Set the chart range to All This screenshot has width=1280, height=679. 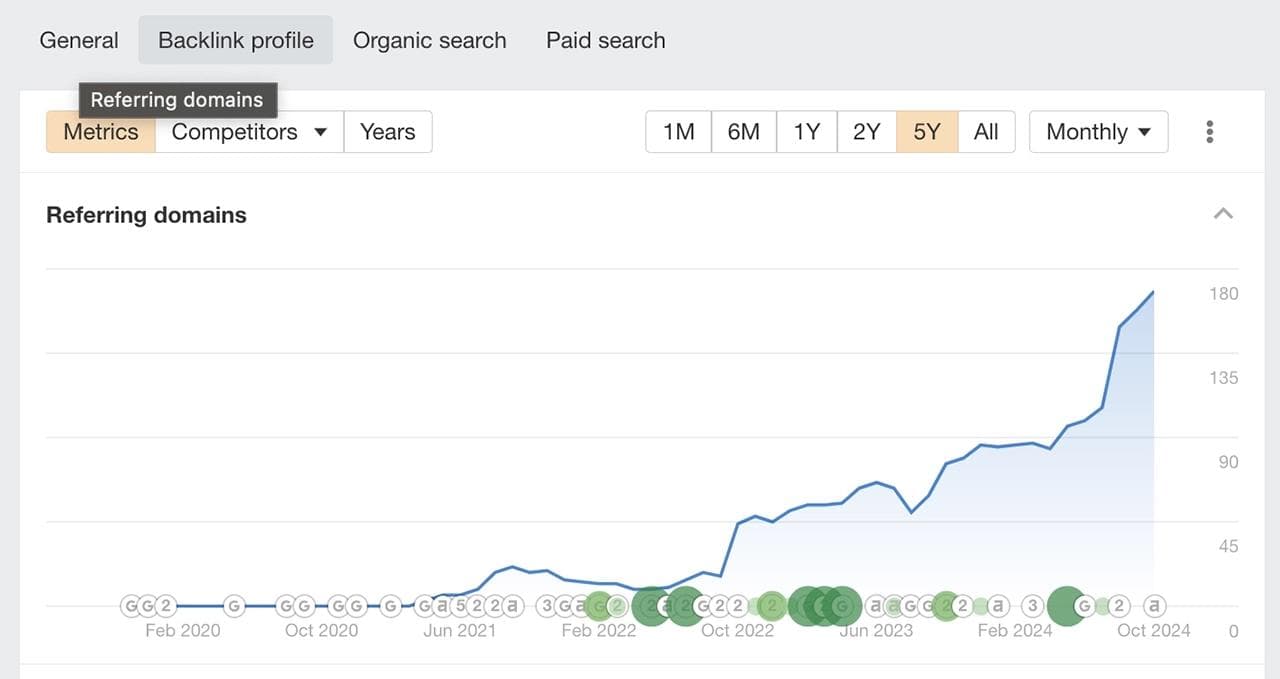click(x=986, y=132)
